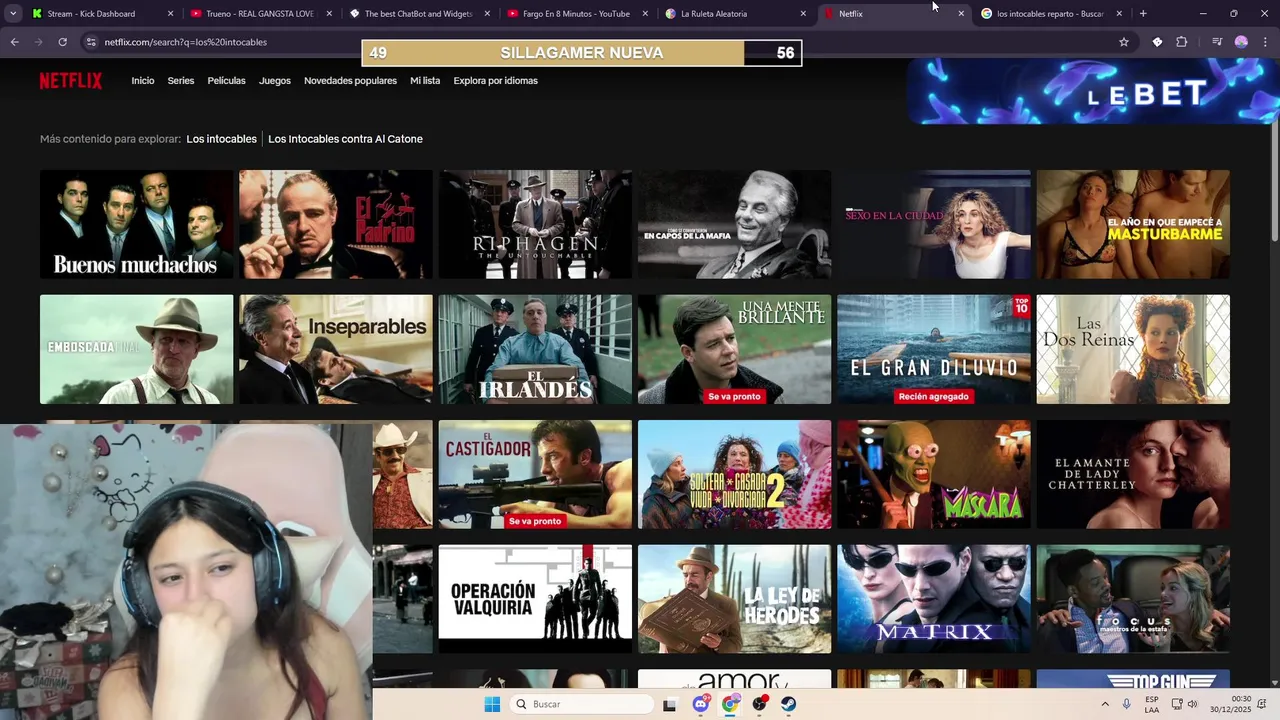Switch to the Stream - Kick Dashboard tab
This screenshot has width=1280, height=720.
91,14
